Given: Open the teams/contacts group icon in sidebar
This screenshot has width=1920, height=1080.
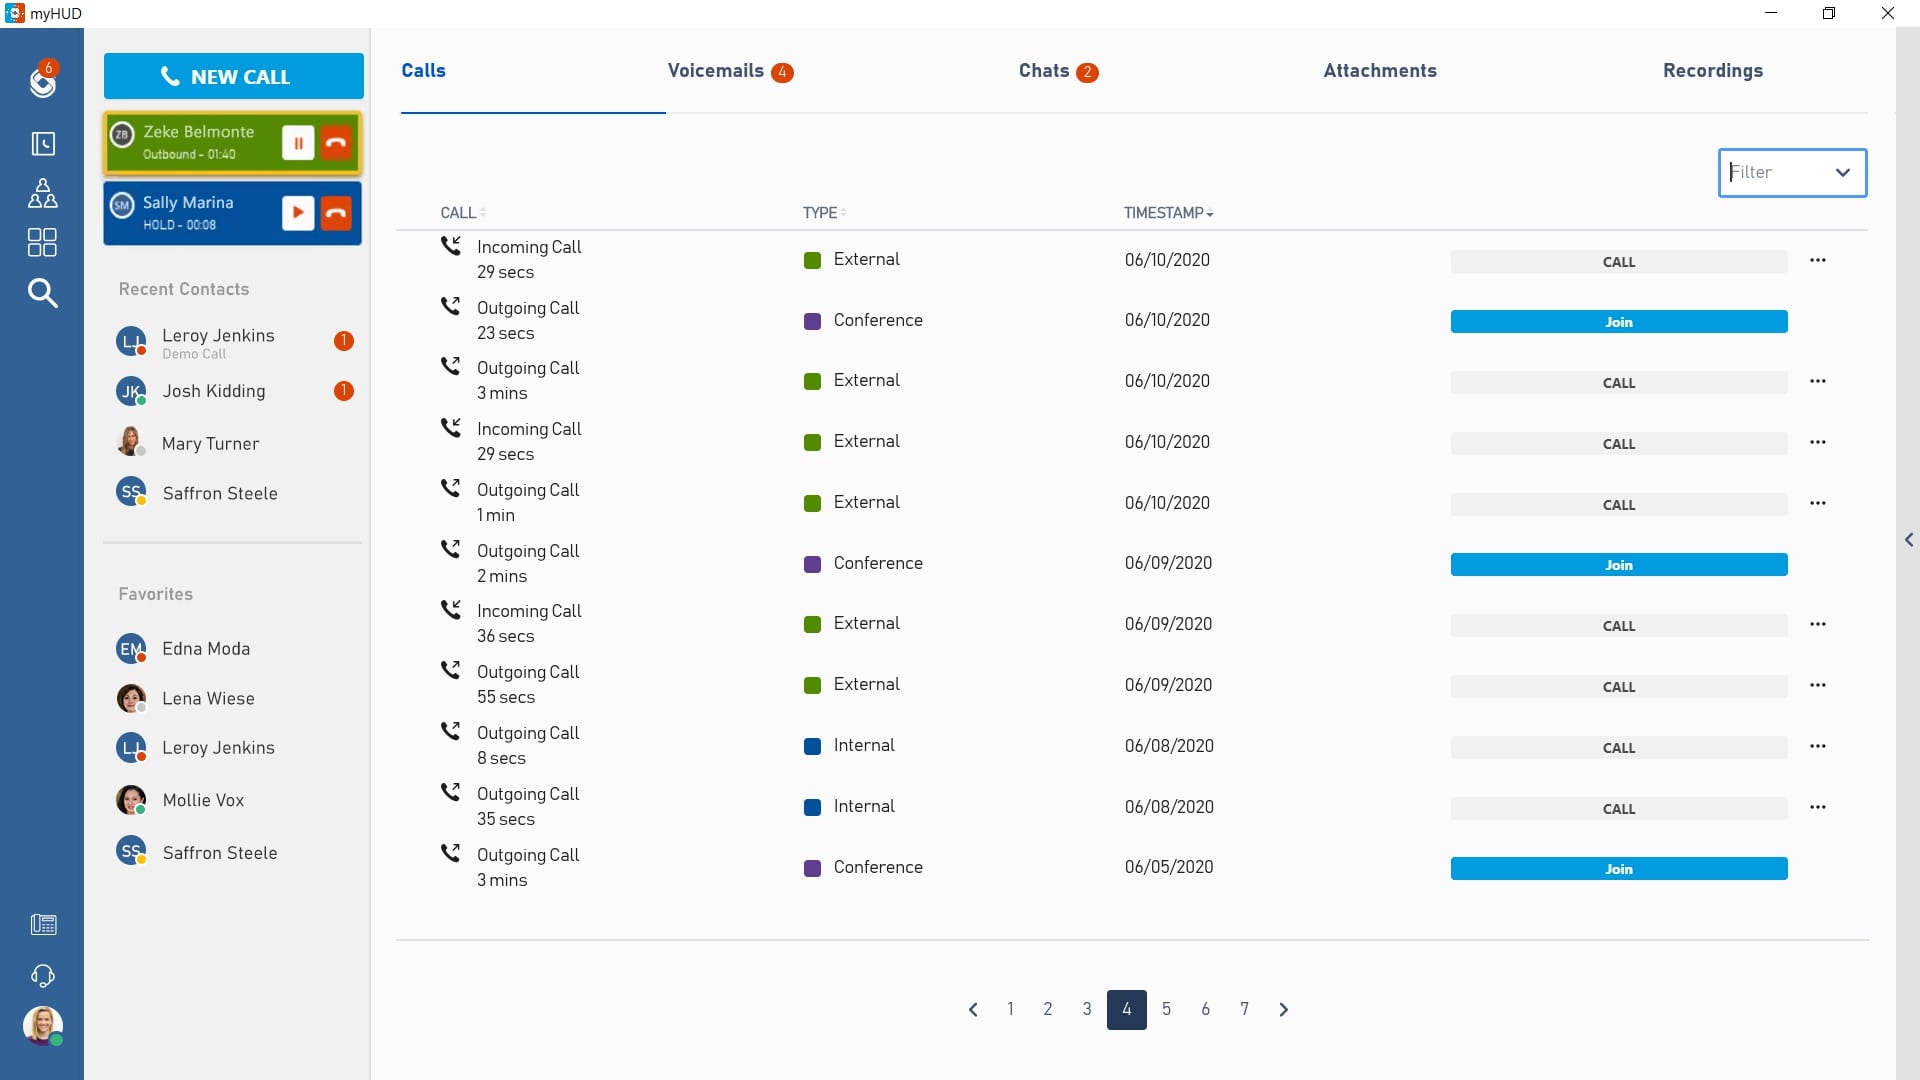Looking at the screenshot, I should pyautogui.click(x=42, y=193).
